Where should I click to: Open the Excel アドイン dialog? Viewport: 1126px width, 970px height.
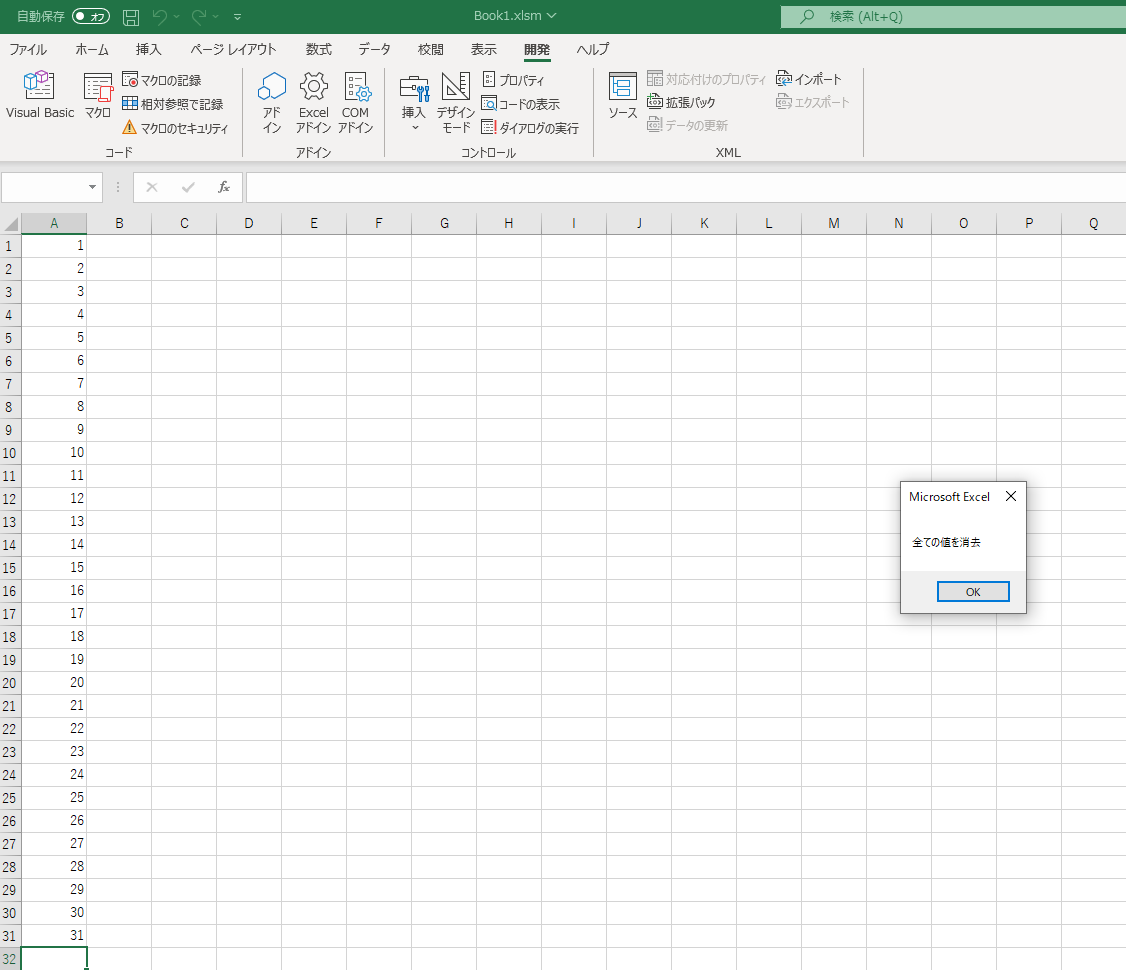(313, 102)
